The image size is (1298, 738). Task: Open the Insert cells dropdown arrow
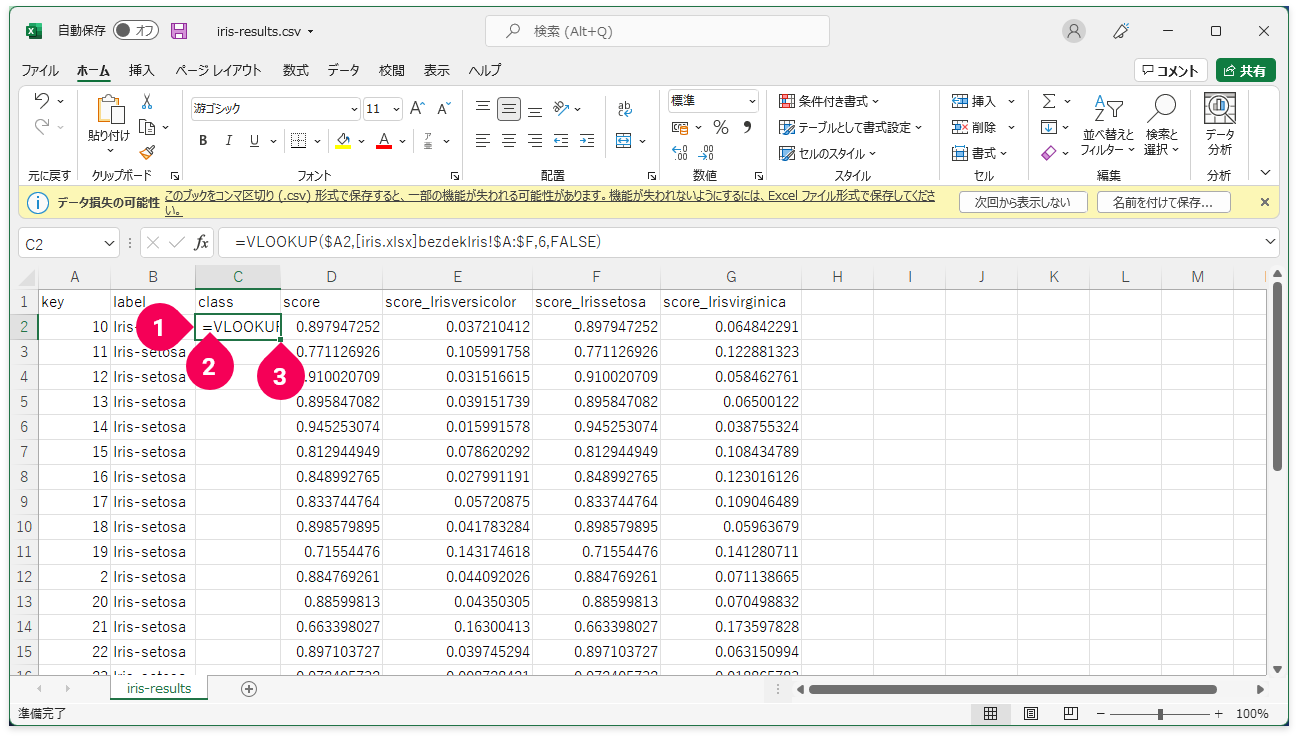pyautogui.click(x=1011, y=101)
